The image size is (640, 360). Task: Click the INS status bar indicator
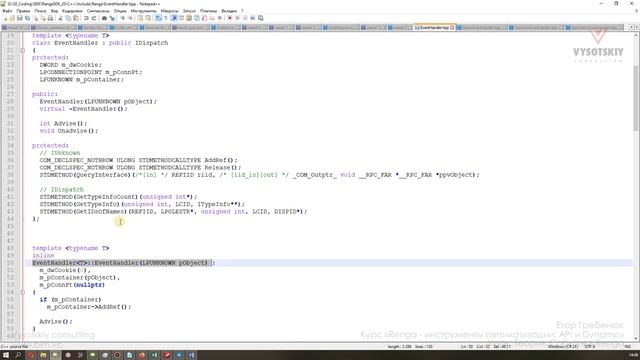point(628,347)
